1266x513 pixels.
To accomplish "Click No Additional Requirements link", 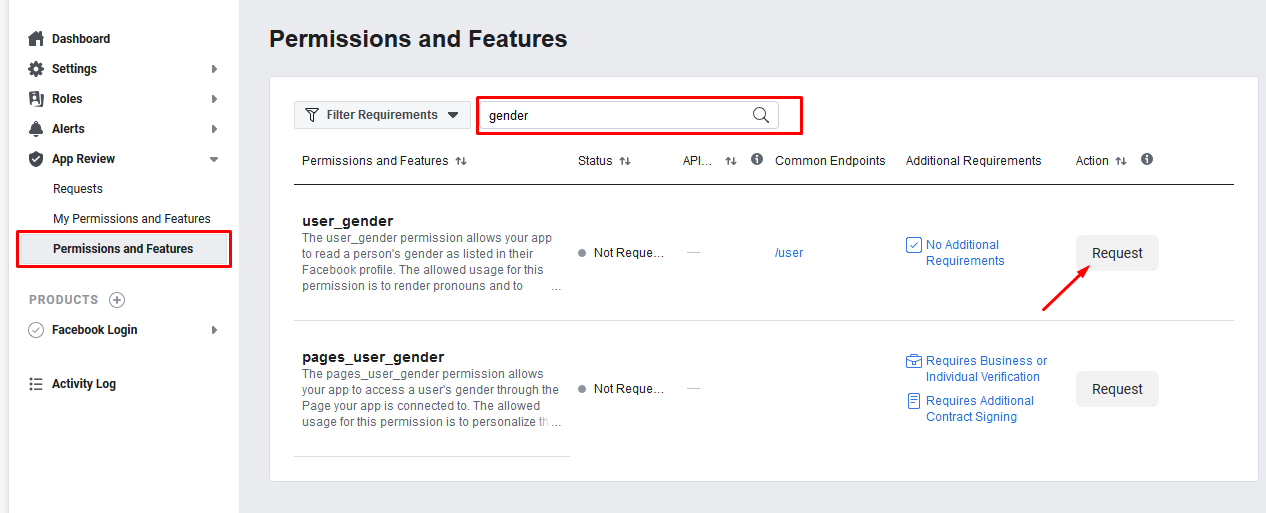I will (x=965, y=253).
